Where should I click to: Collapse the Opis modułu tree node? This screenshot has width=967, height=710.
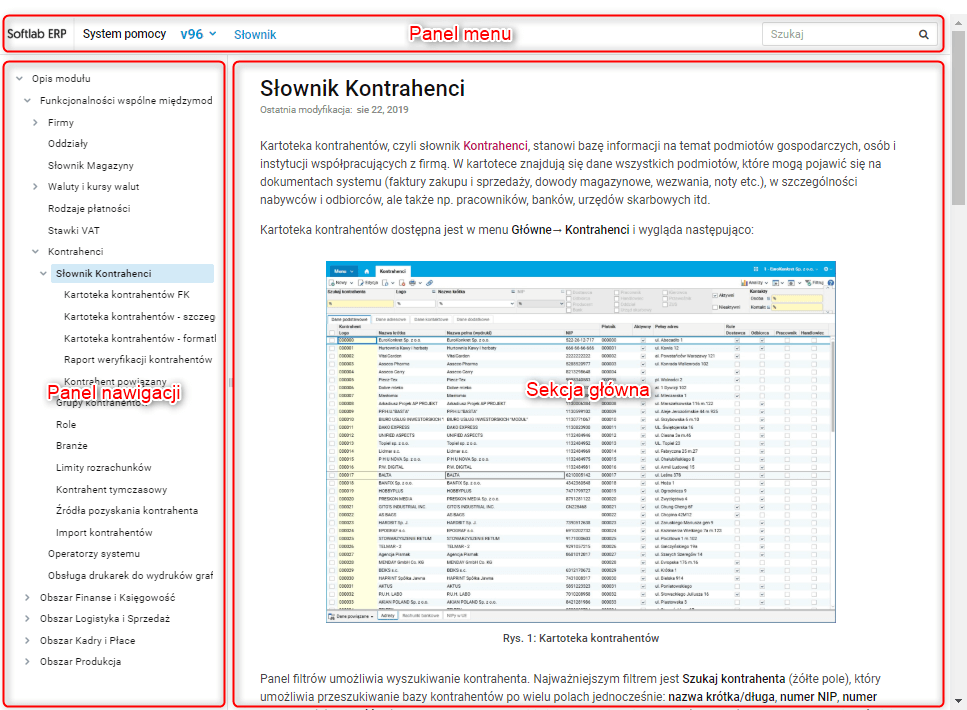tap(19, 78)
